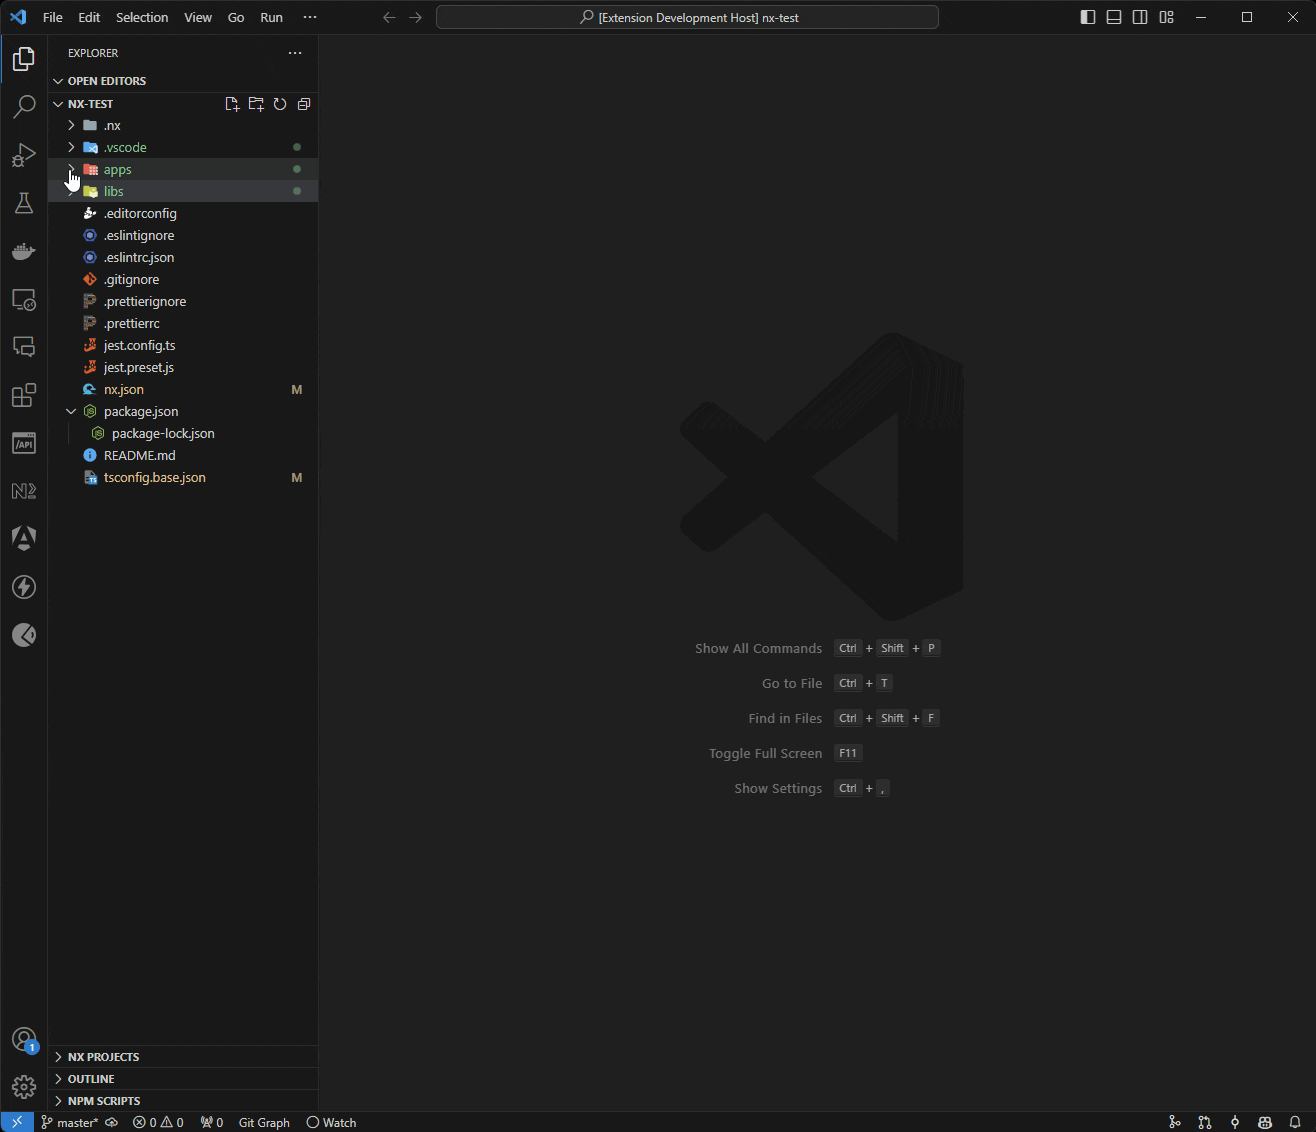Screen dimensions: 1316x1132
Task: Click the git commit icon in status bar
Action: [1235, 1122]
